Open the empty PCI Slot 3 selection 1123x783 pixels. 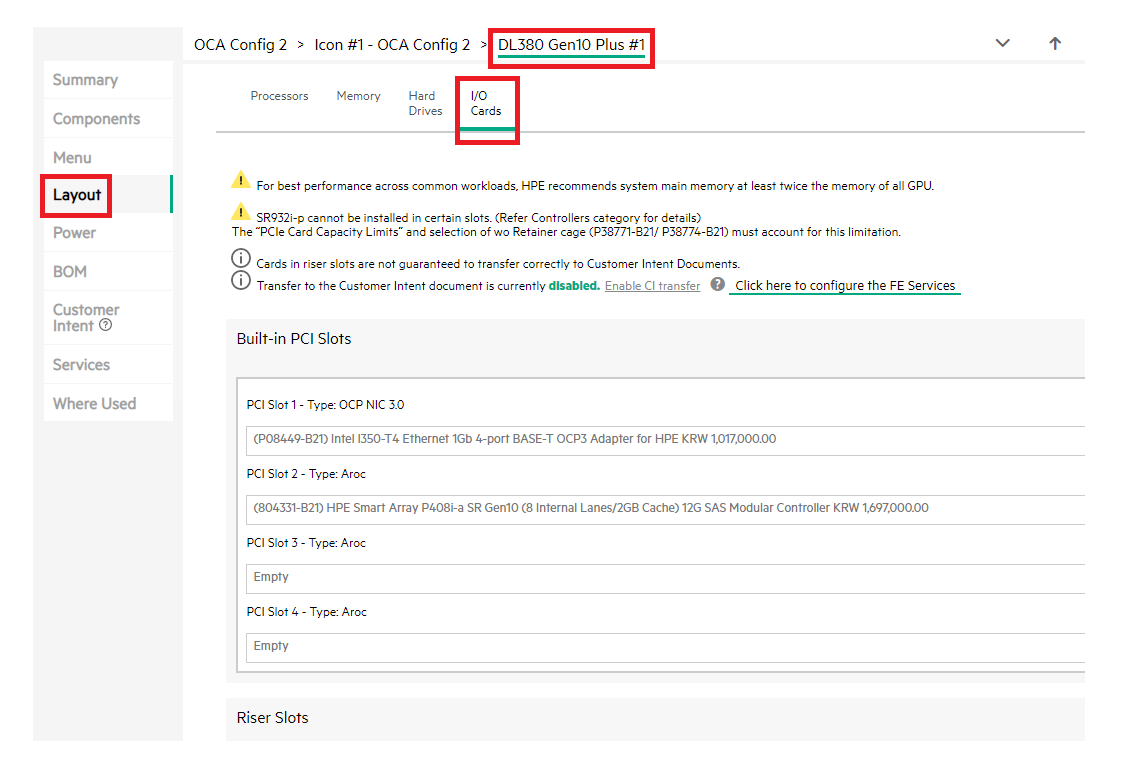tap(665, 578)
